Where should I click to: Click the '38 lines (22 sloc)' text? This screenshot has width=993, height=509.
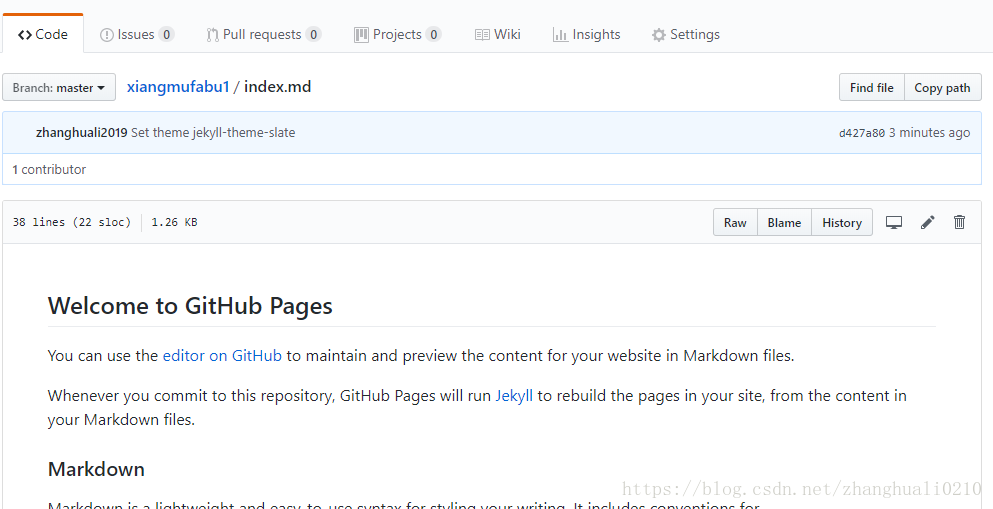[x=72, y=222]
